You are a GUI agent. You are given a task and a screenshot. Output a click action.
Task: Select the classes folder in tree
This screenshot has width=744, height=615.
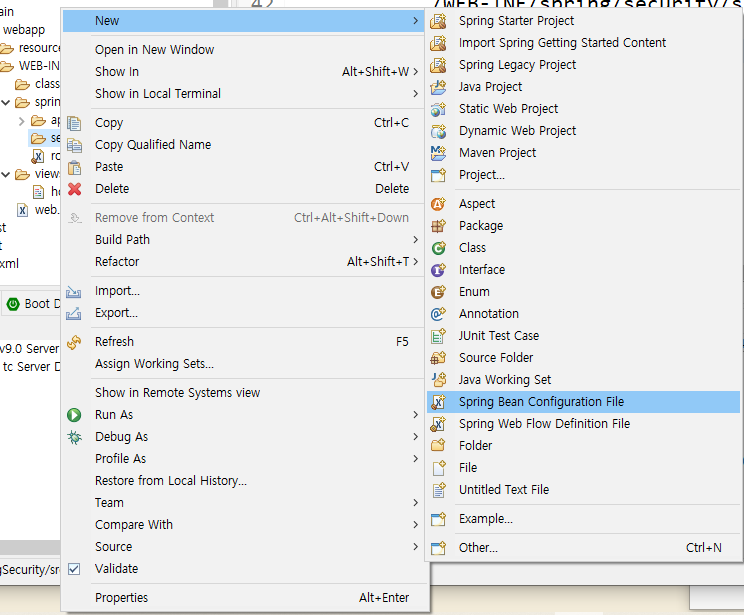(x=47, y=84)
